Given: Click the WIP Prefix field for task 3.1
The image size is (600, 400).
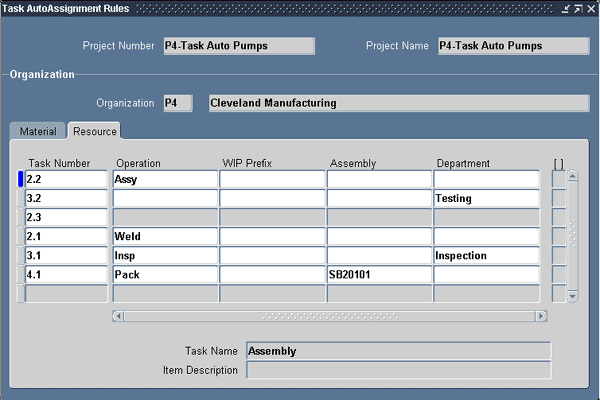Looking at the screenshot, I should pyautogui.click(x=272, y=255).
